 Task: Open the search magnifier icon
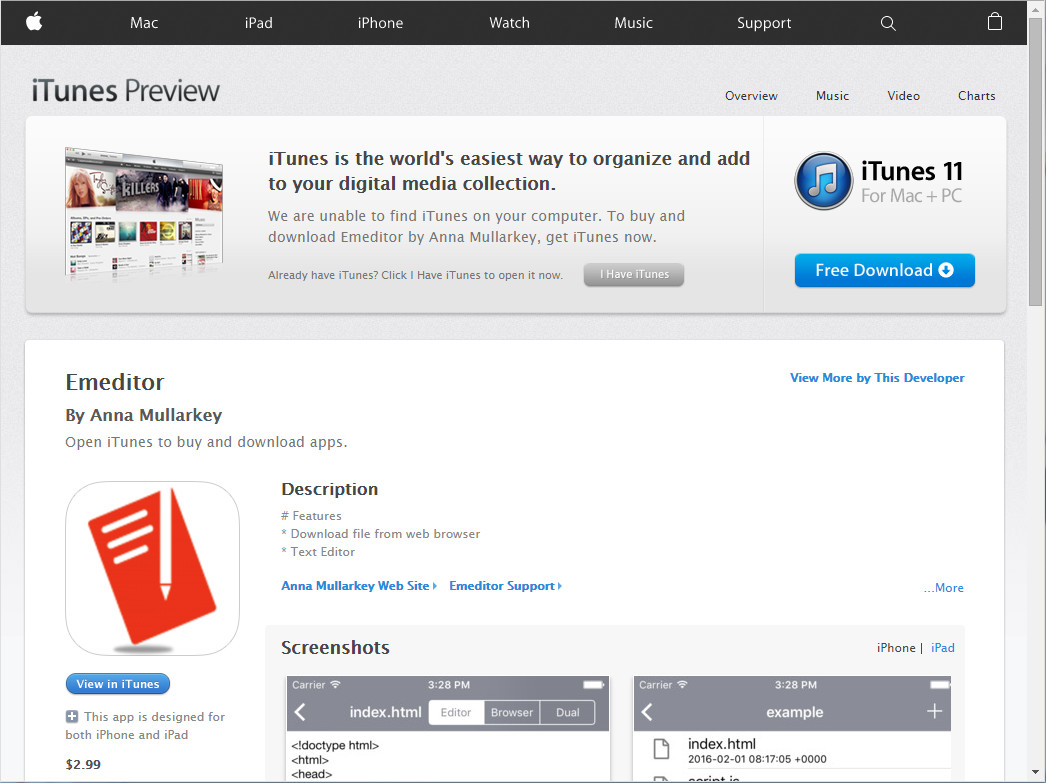pyautogui.click(x=888, y=22)
